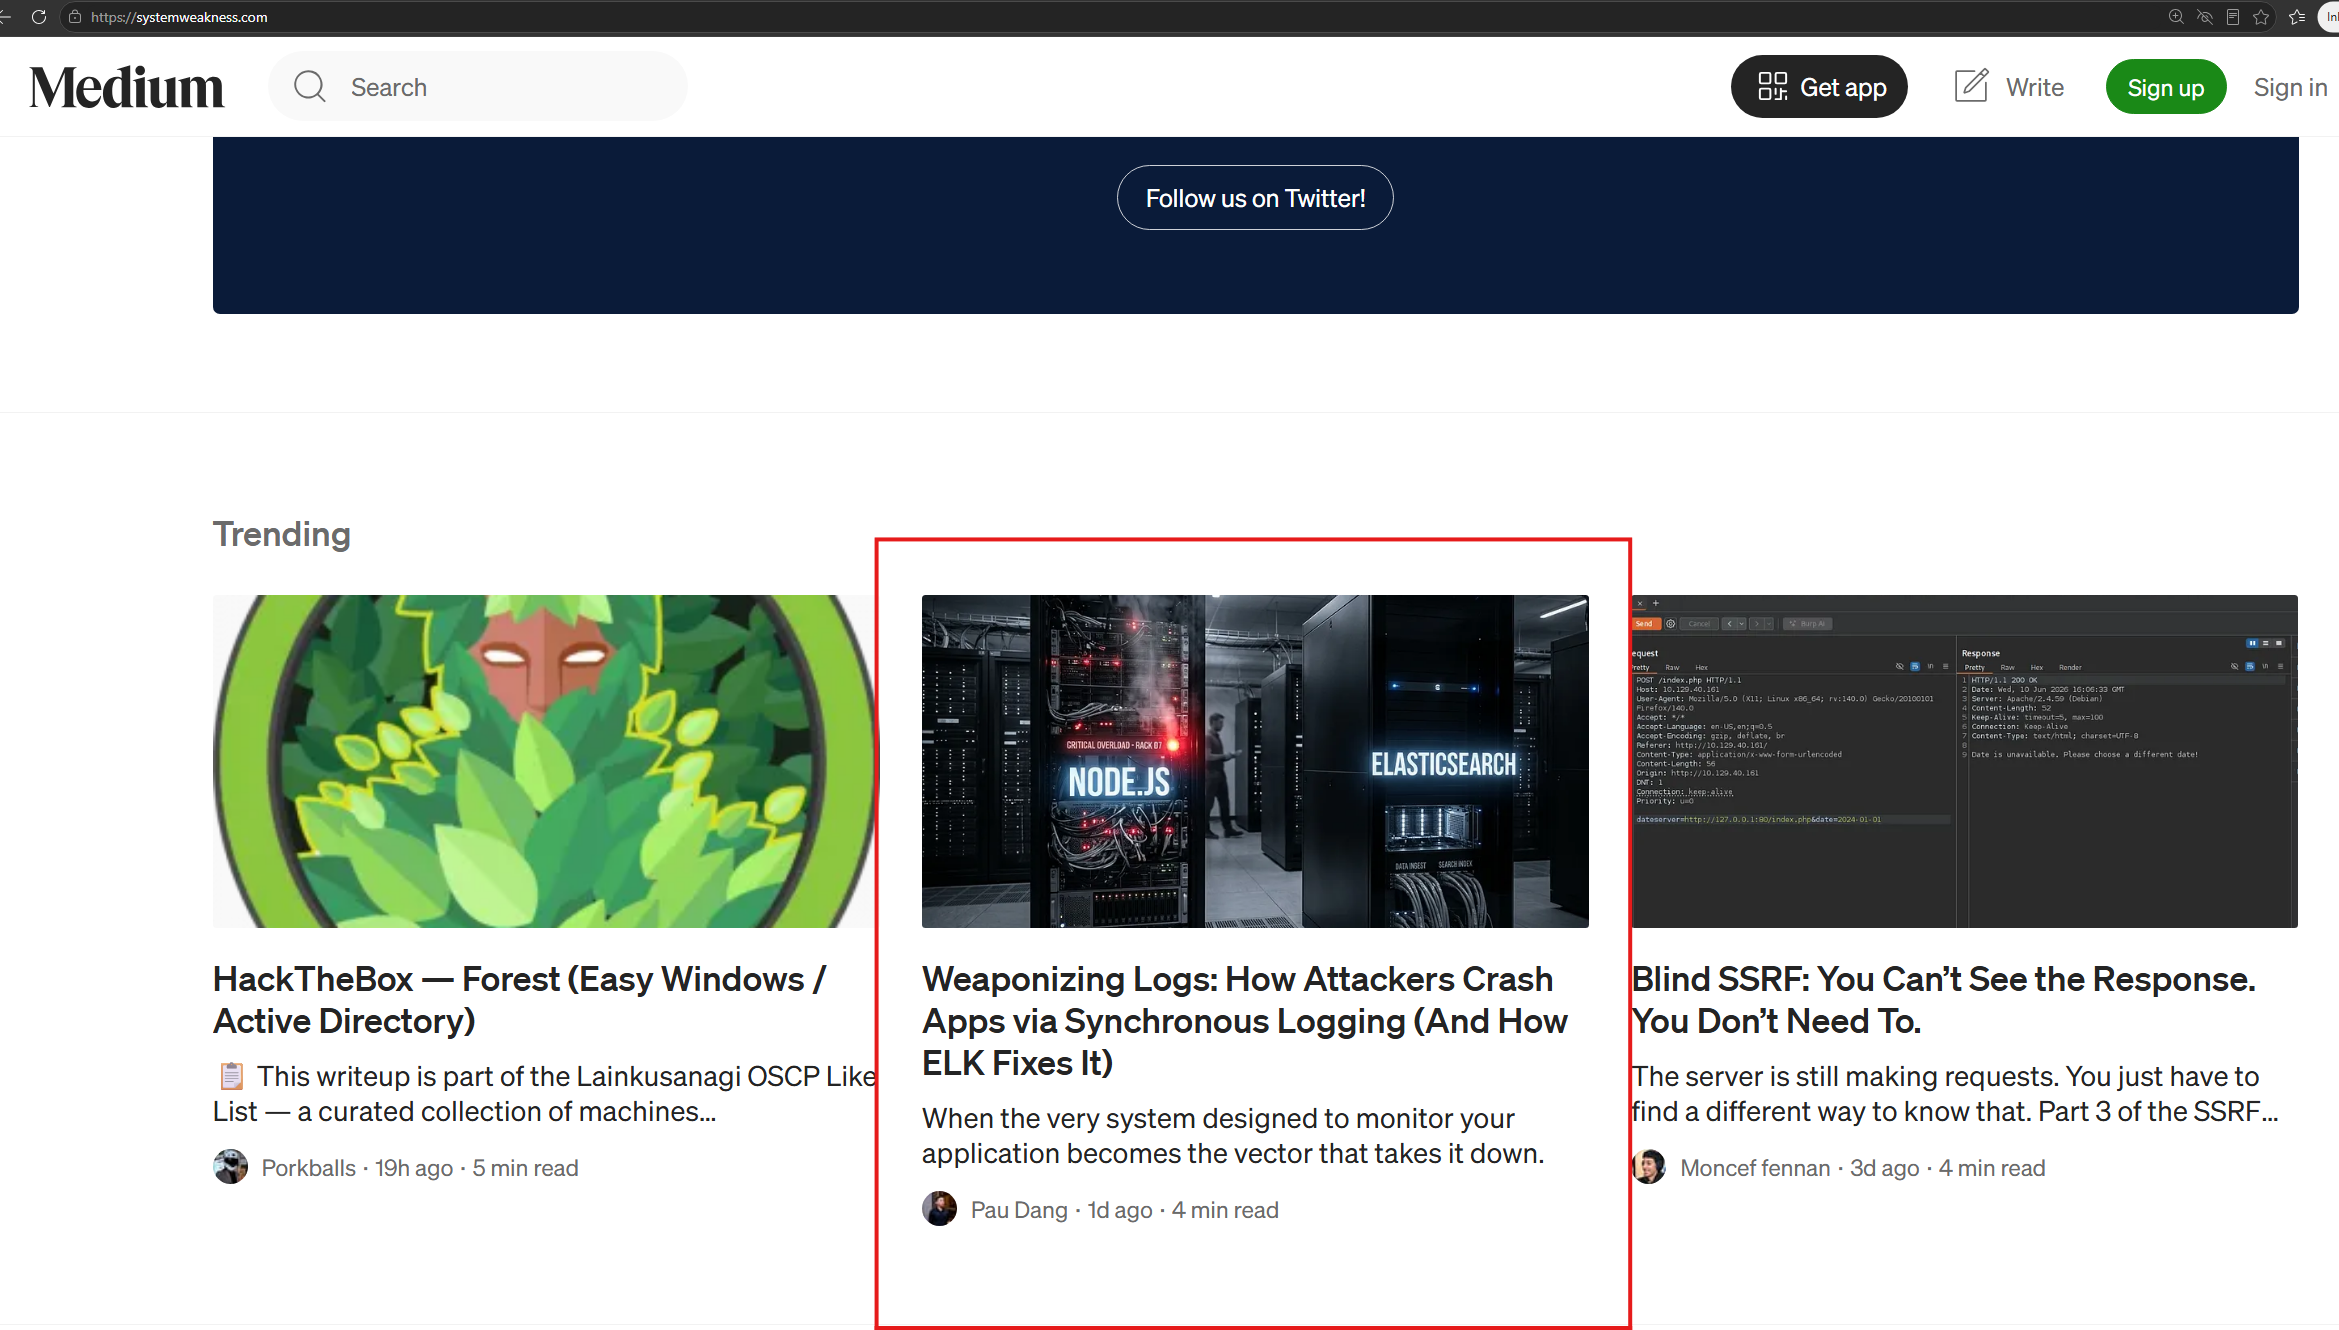Open HackTheBox — Forest article title

click(x=519, y=1000)
